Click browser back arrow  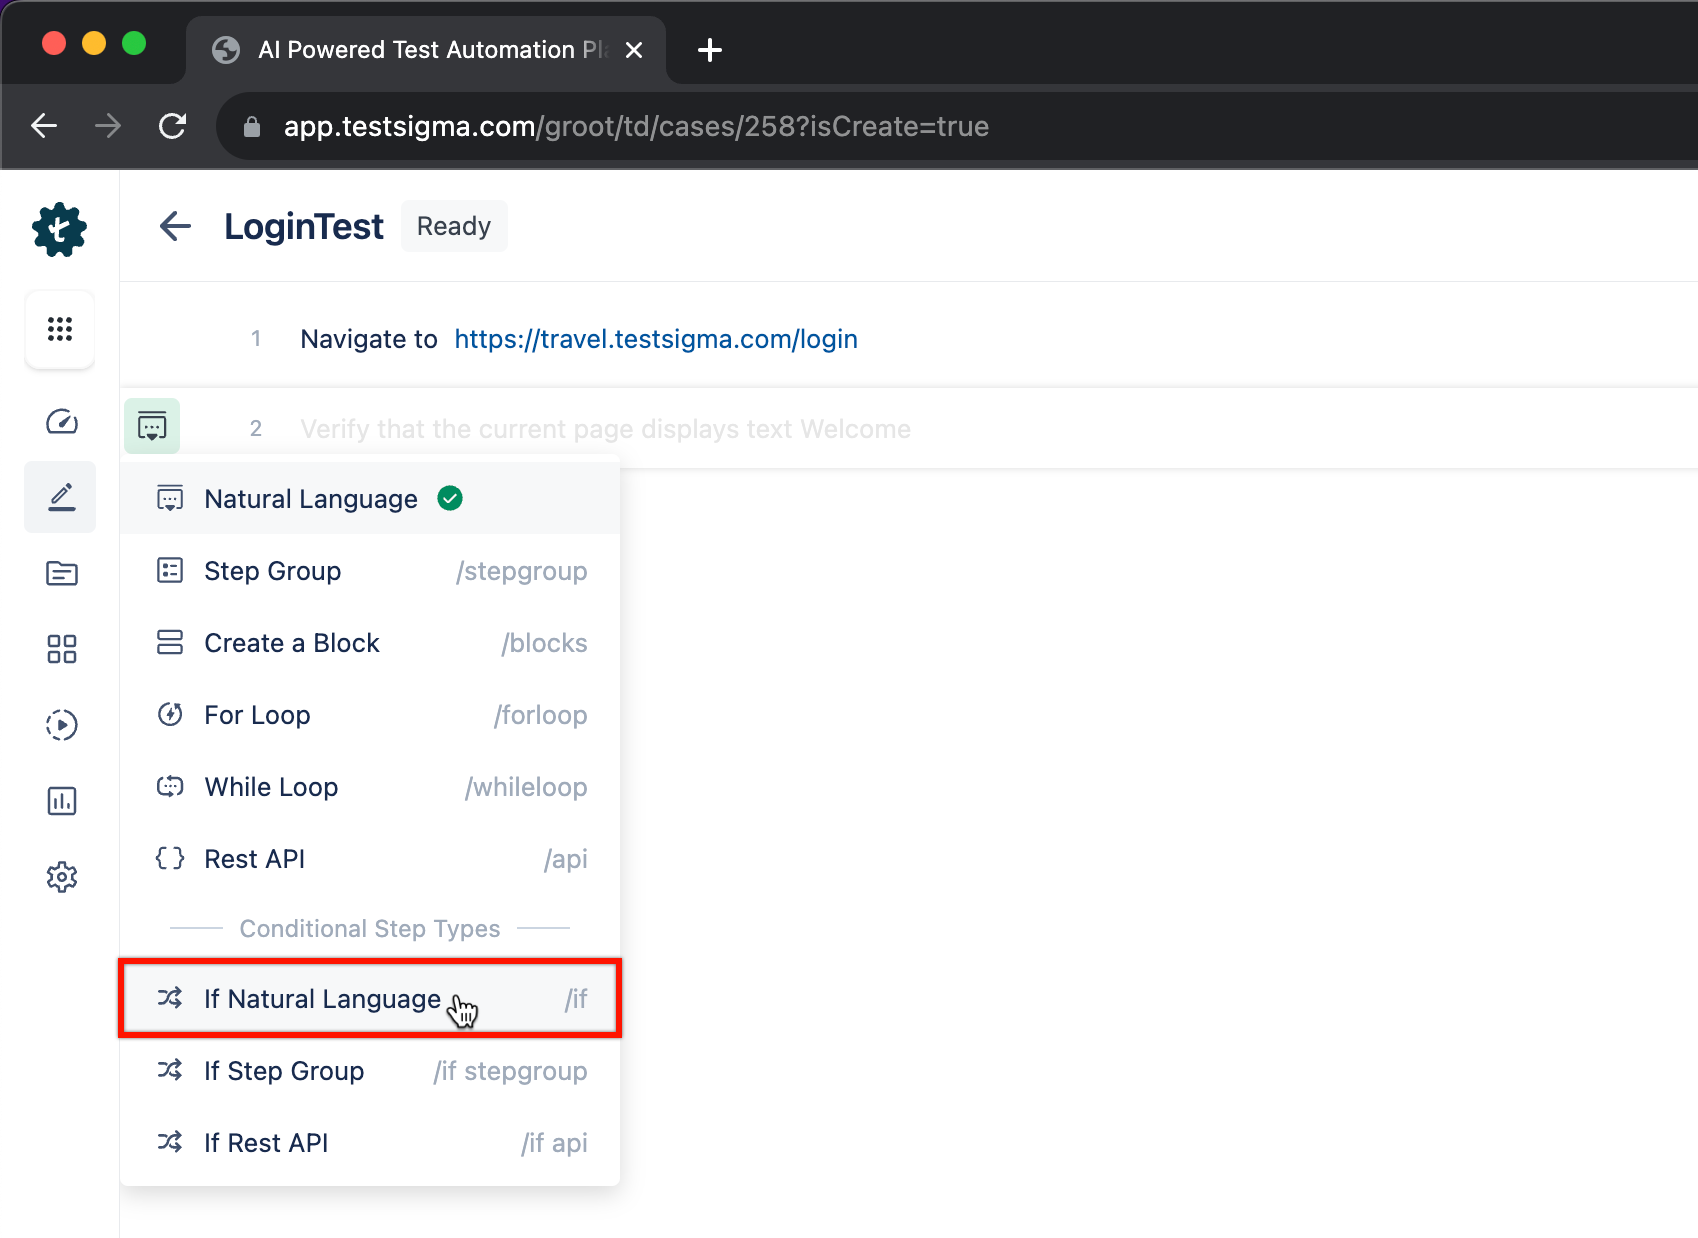(44, 126)
